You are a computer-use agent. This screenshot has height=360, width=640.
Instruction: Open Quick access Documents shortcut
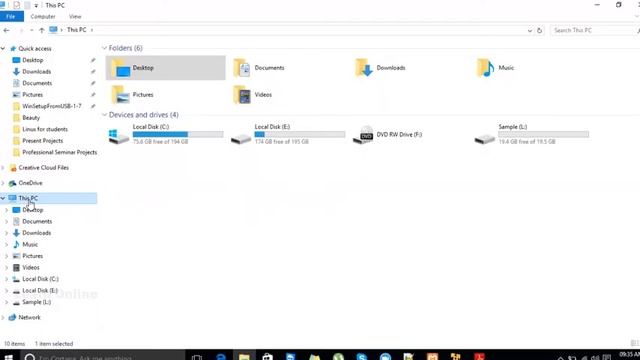tap(37, 83)
